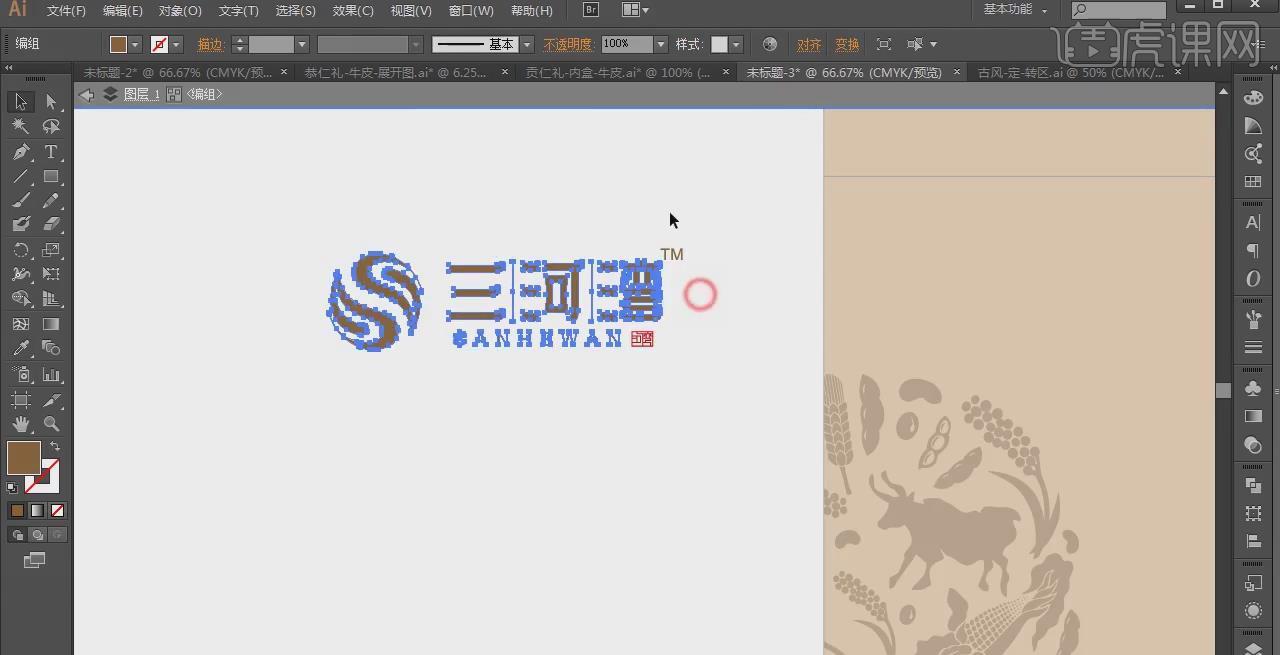The width and height of the screenshot is (1280, 655).
Task: Open stroke weight dropdown
Action: [301, 45]
